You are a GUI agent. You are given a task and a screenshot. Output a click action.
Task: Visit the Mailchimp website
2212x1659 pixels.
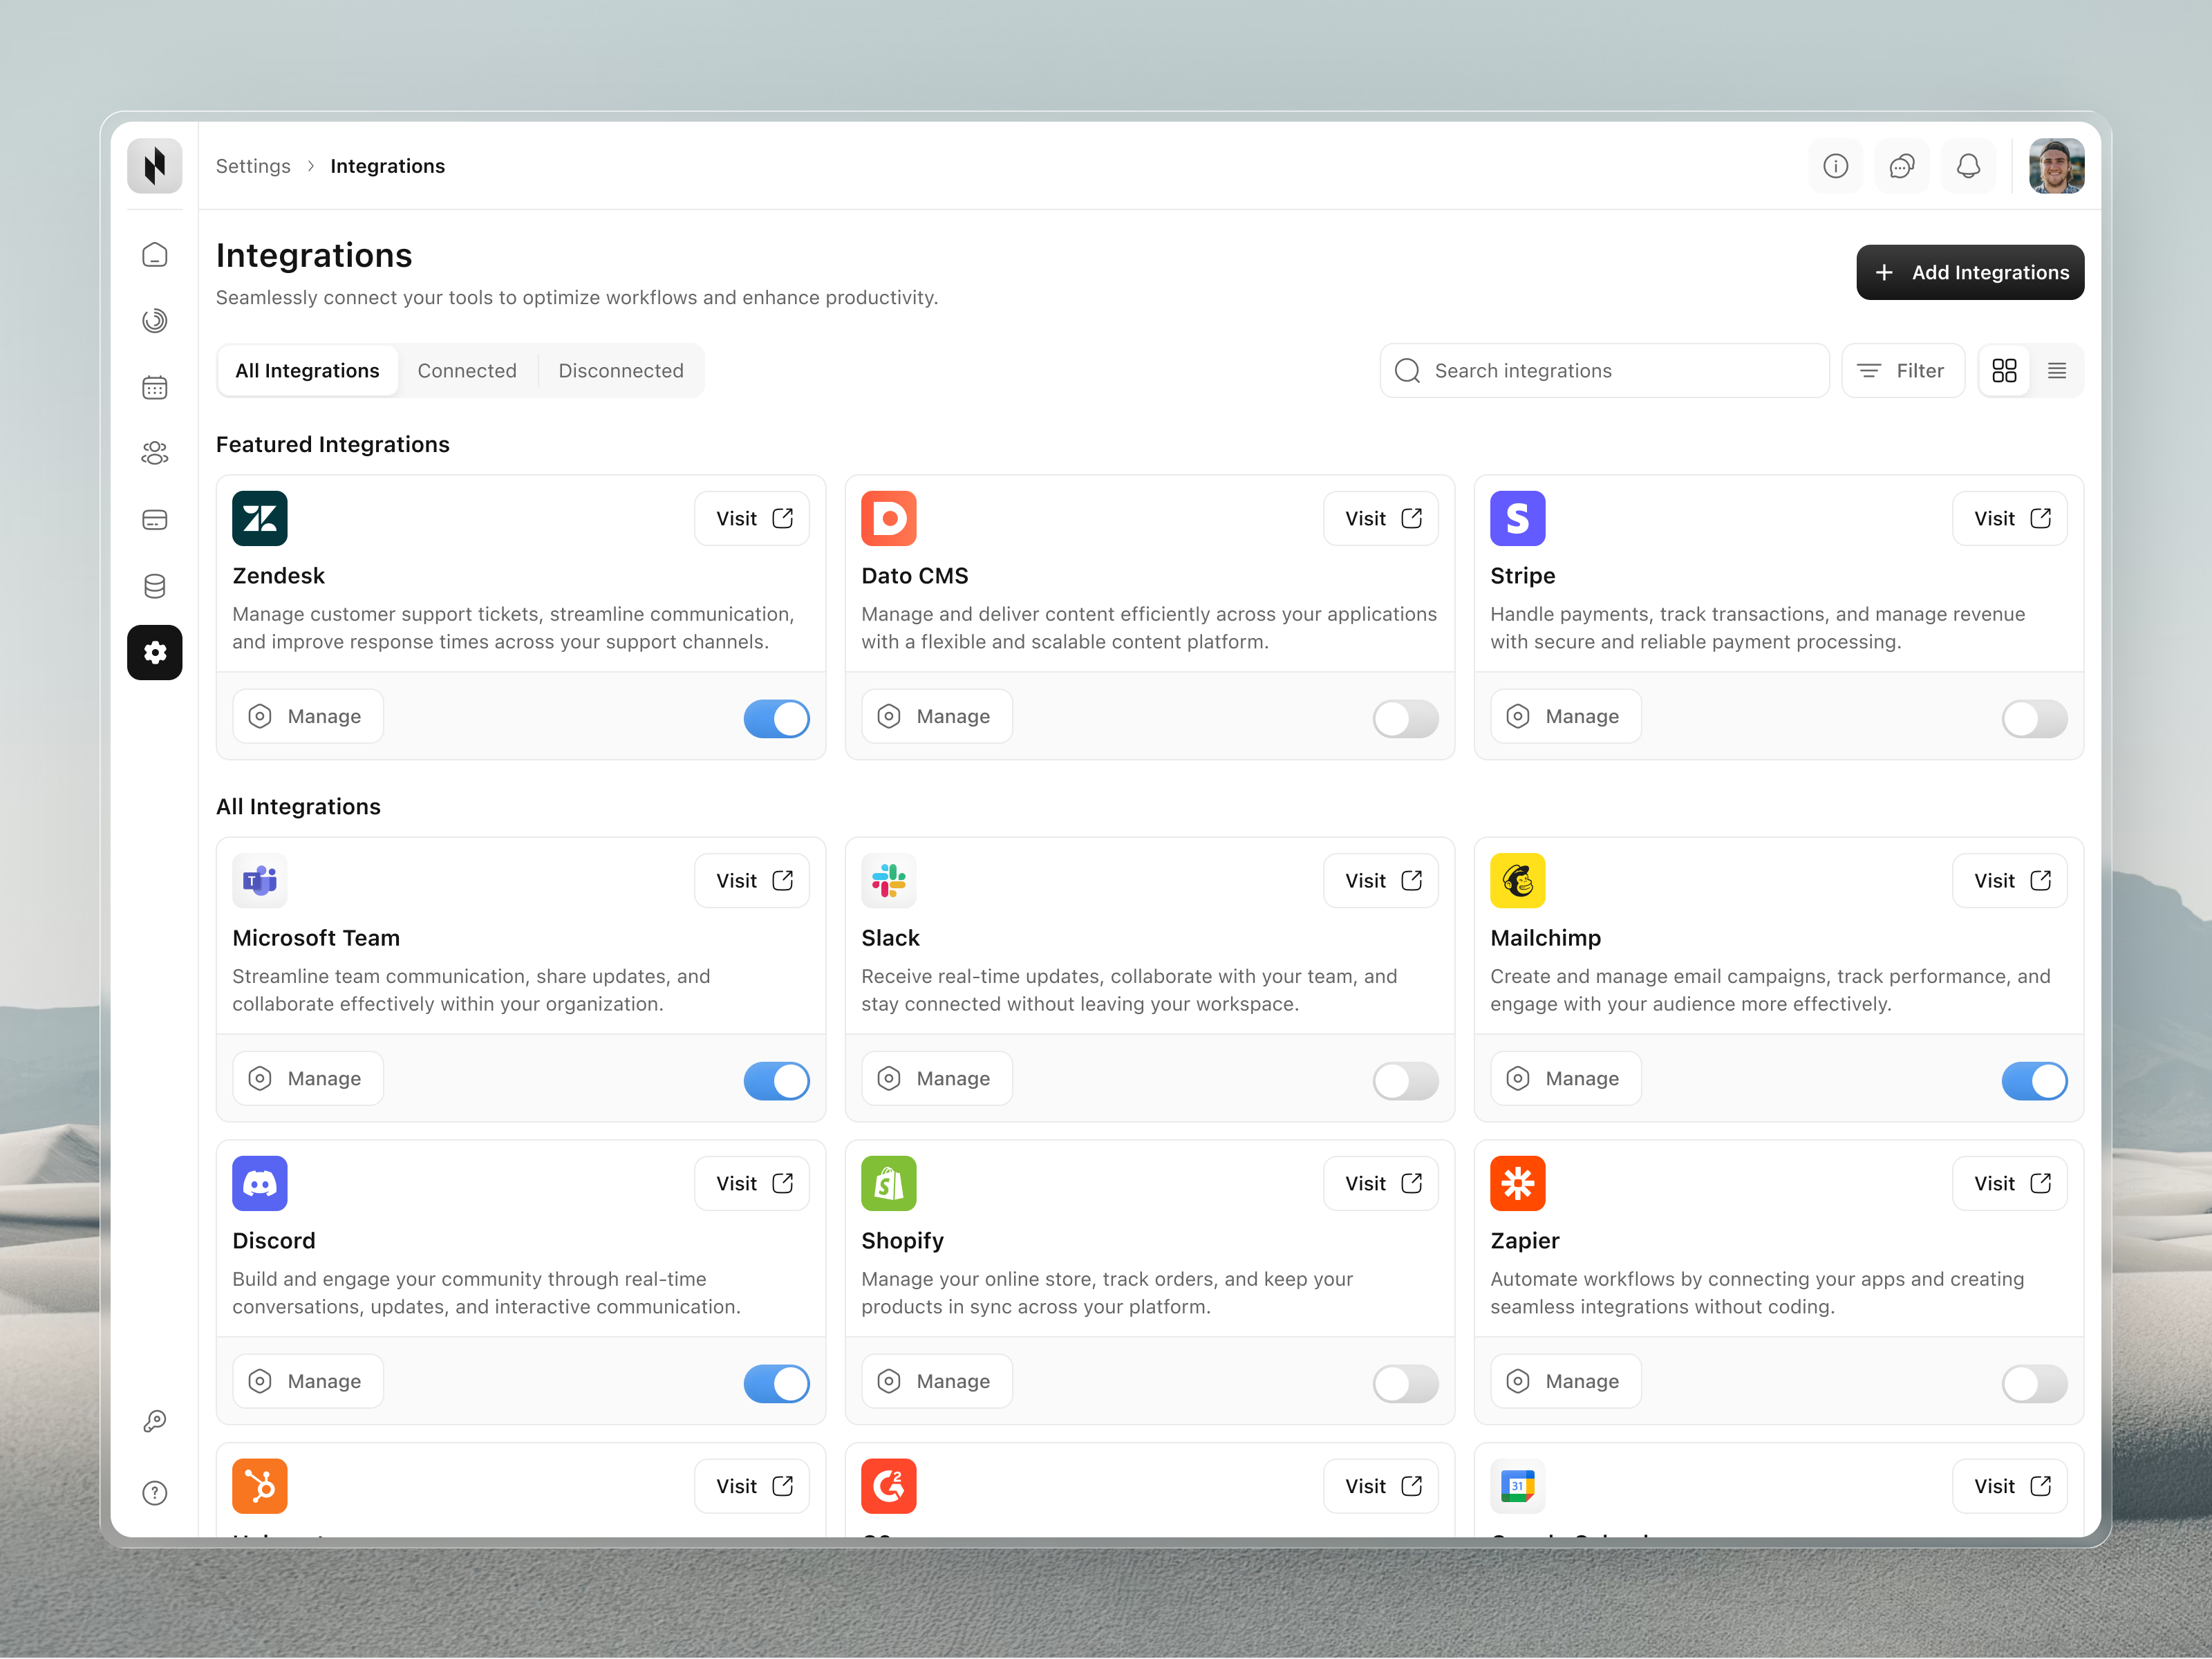pos(2010,881)
